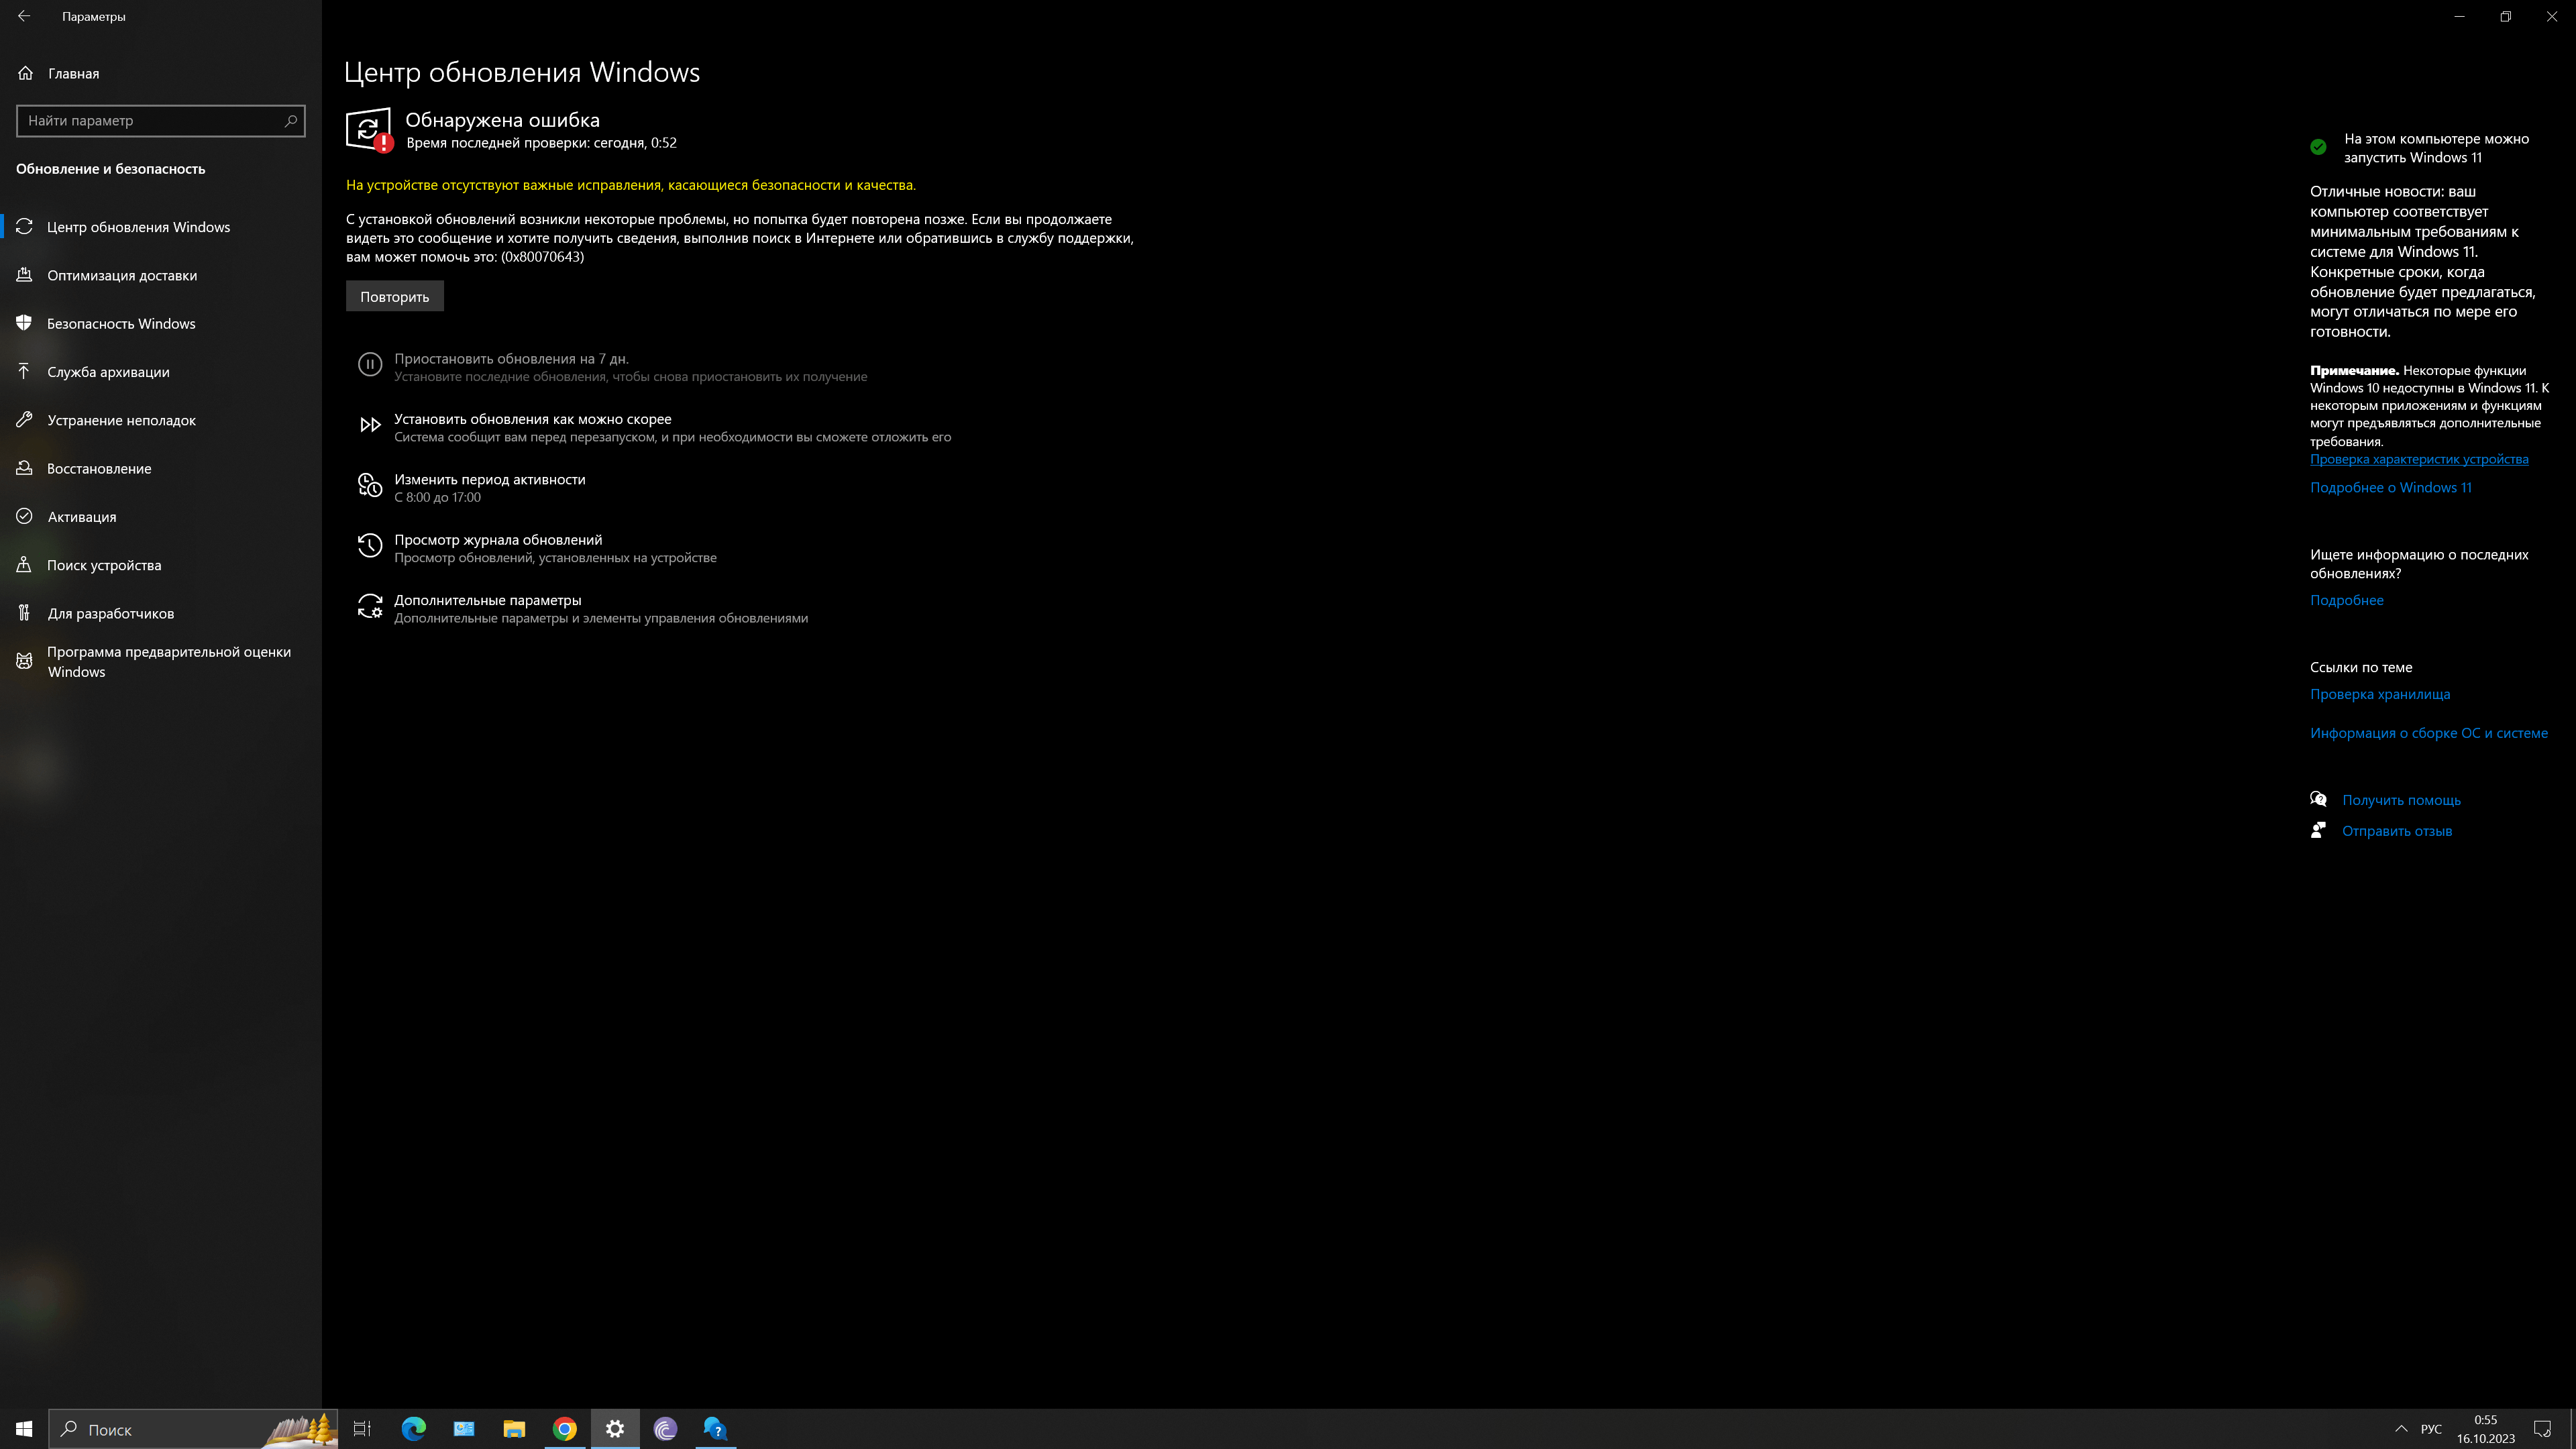Viewport: 2576px width, 1449px height.
Task: Open Проверка характеристик устройства link
Action: tap(2419, 459)
